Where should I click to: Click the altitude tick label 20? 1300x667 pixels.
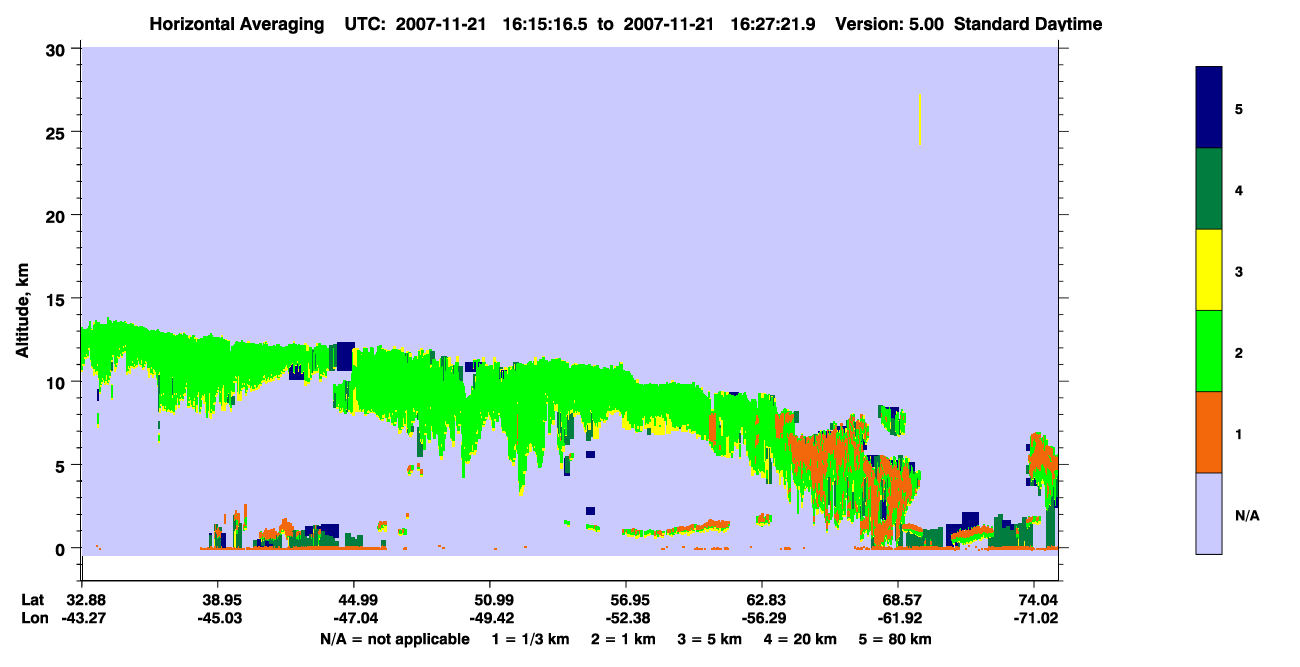click(58, 215)
